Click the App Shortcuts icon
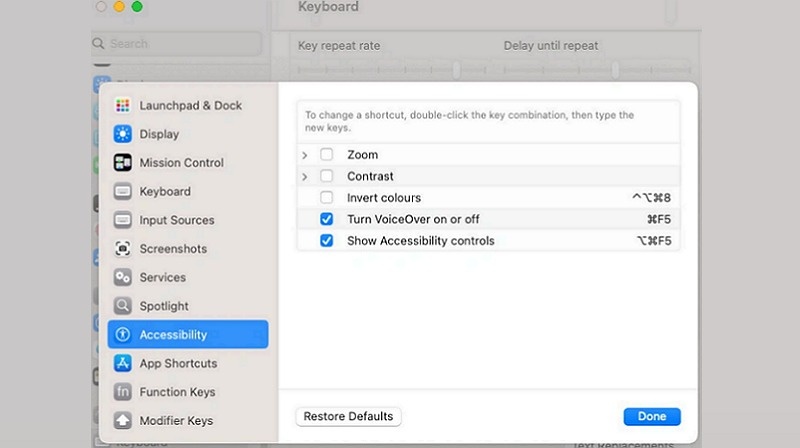Image resolution: width=800 pixels, height=448 pixels. [122, 363]
